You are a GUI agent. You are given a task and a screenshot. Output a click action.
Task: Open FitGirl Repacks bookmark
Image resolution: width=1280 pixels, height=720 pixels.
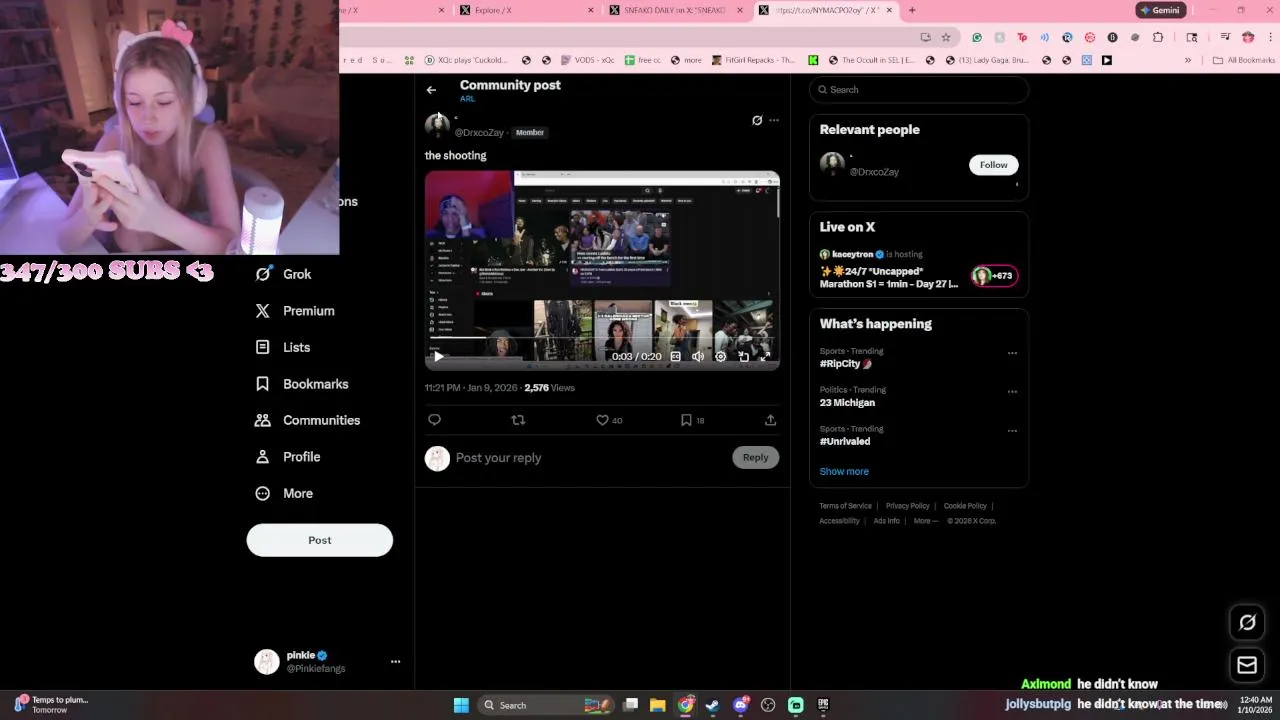(754, 60)
